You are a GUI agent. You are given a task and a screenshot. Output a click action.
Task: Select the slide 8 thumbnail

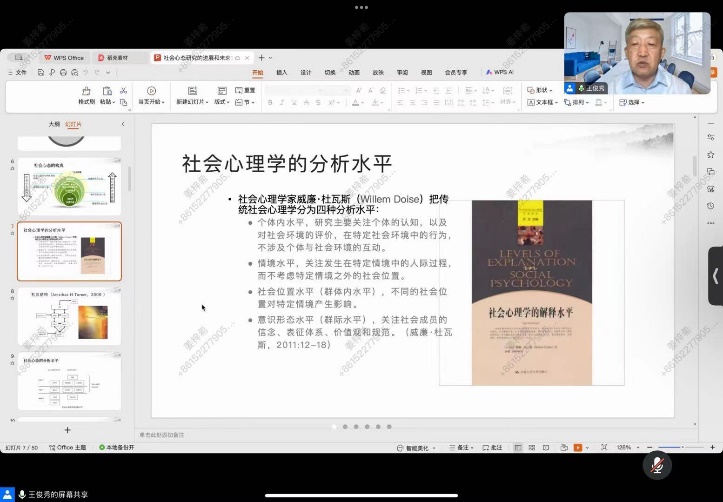[69, 317]
